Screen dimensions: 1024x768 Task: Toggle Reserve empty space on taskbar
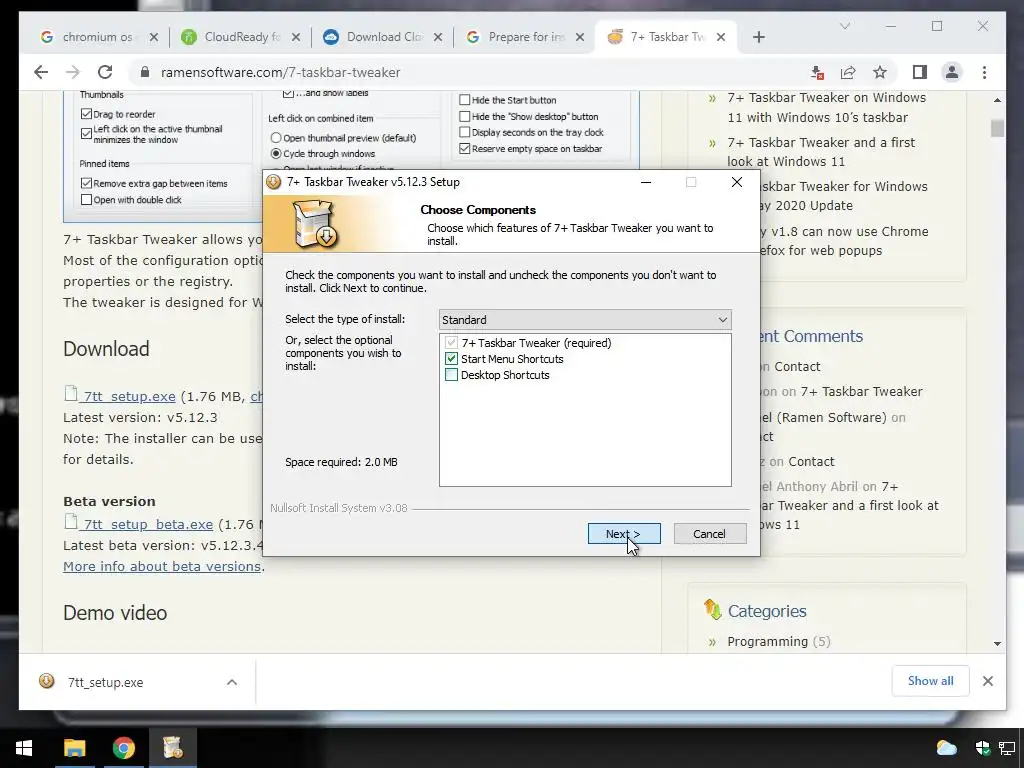click(465, 149)
